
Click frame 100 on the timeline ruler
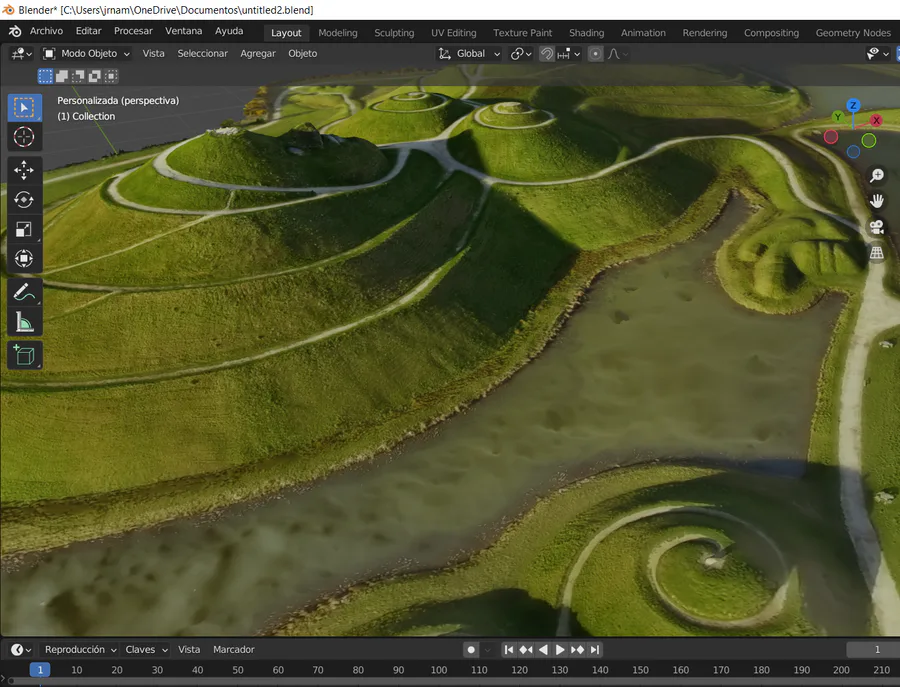click(439, 670)
